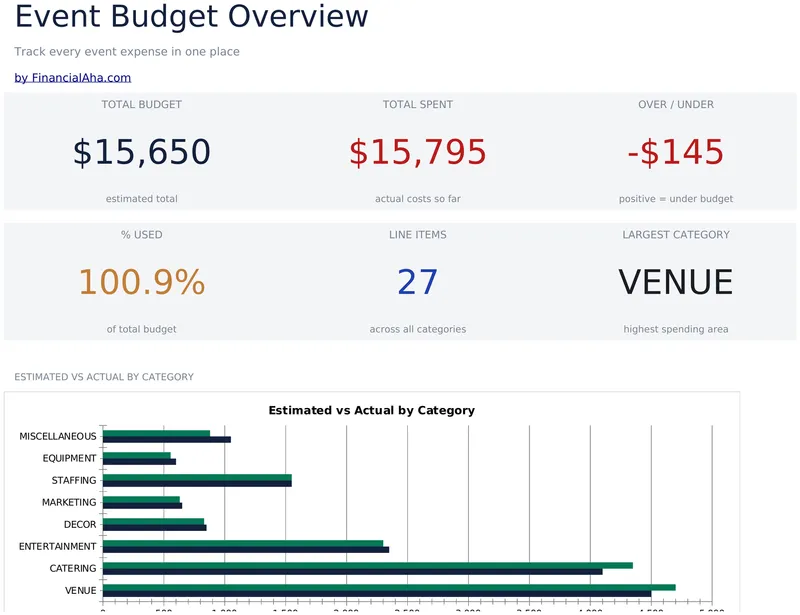Click the 100.9% used value
Viewport: 800px width, 615px height.
[142, 282]
